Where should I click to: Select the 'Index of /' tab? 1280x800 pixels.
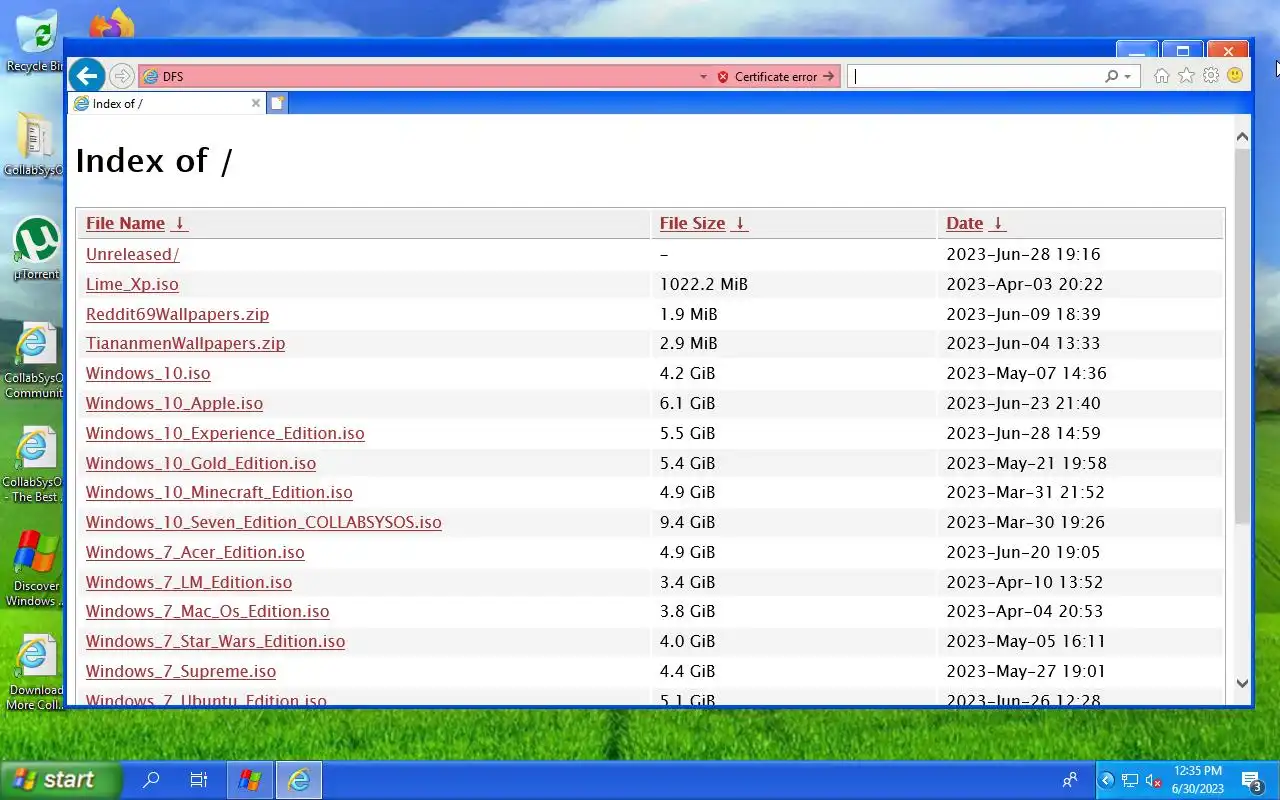[167, 103]
